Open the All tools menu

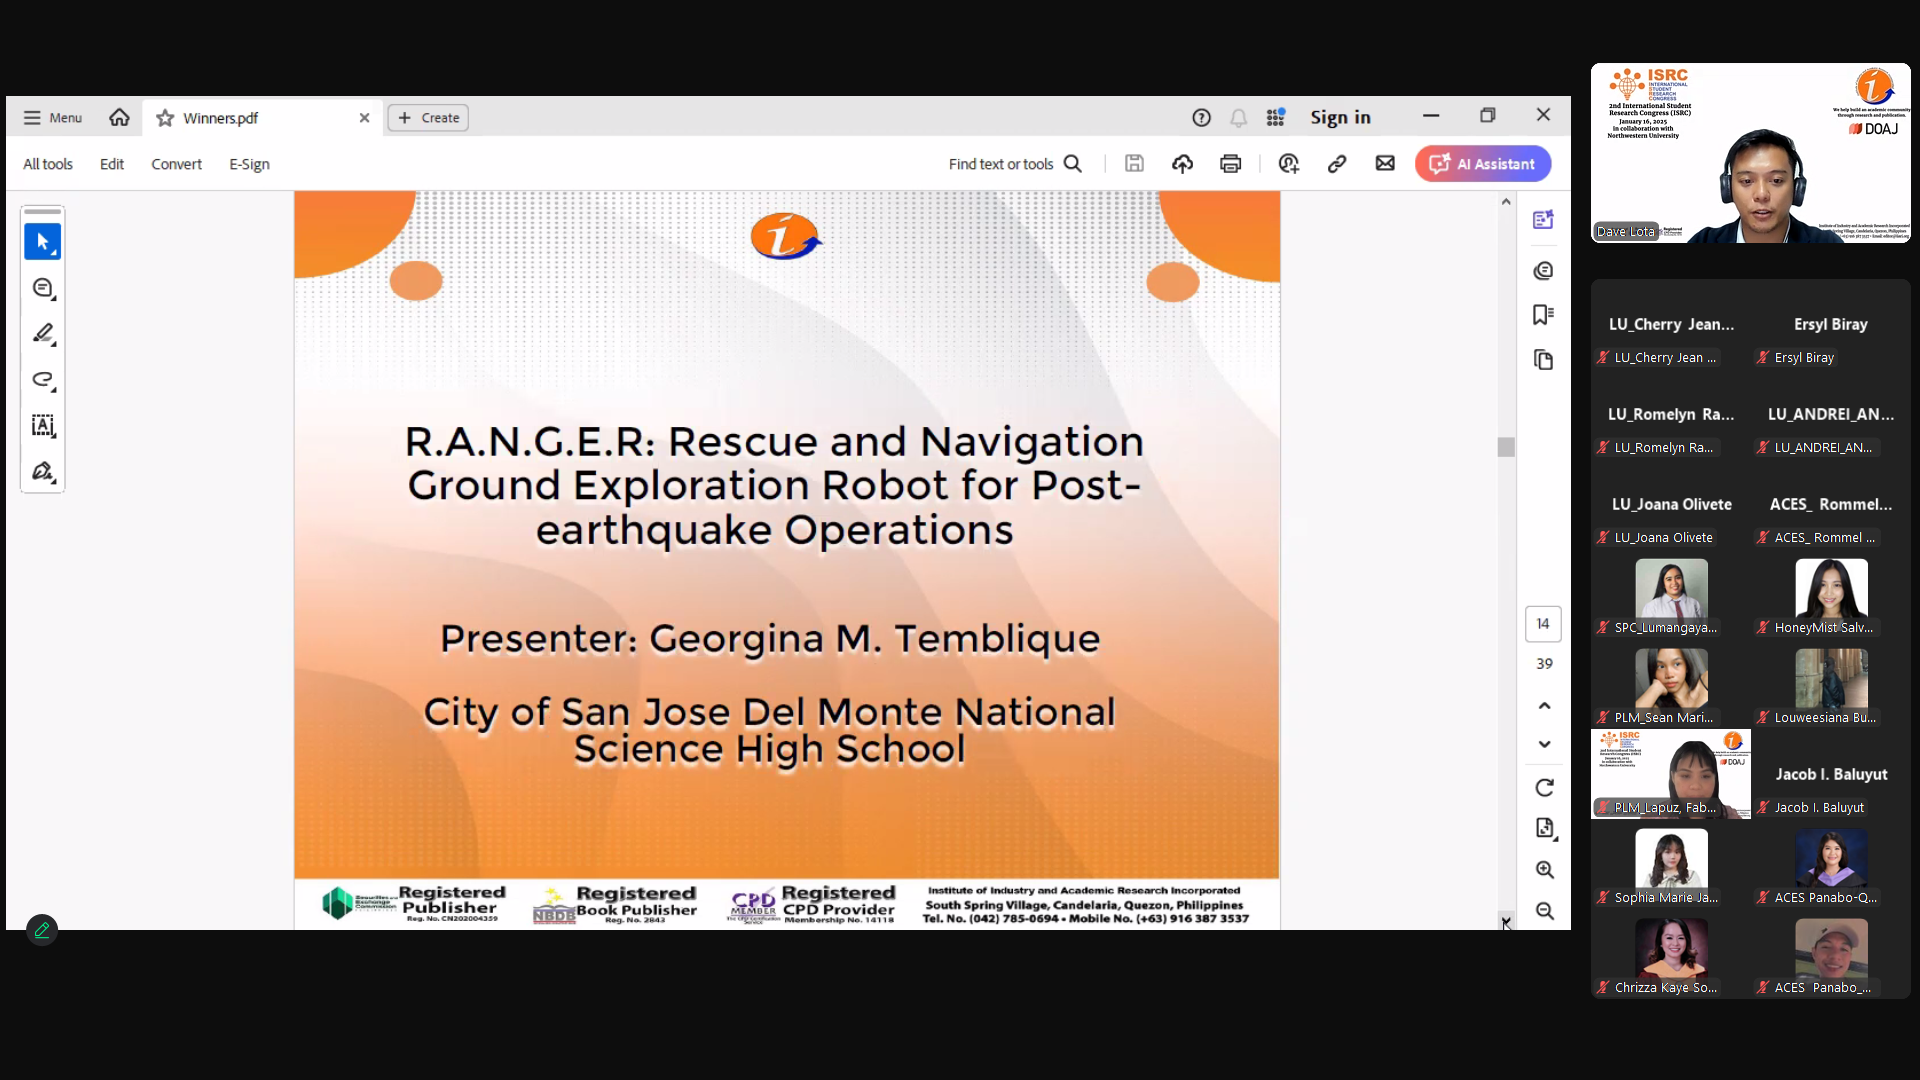(48, 164)
